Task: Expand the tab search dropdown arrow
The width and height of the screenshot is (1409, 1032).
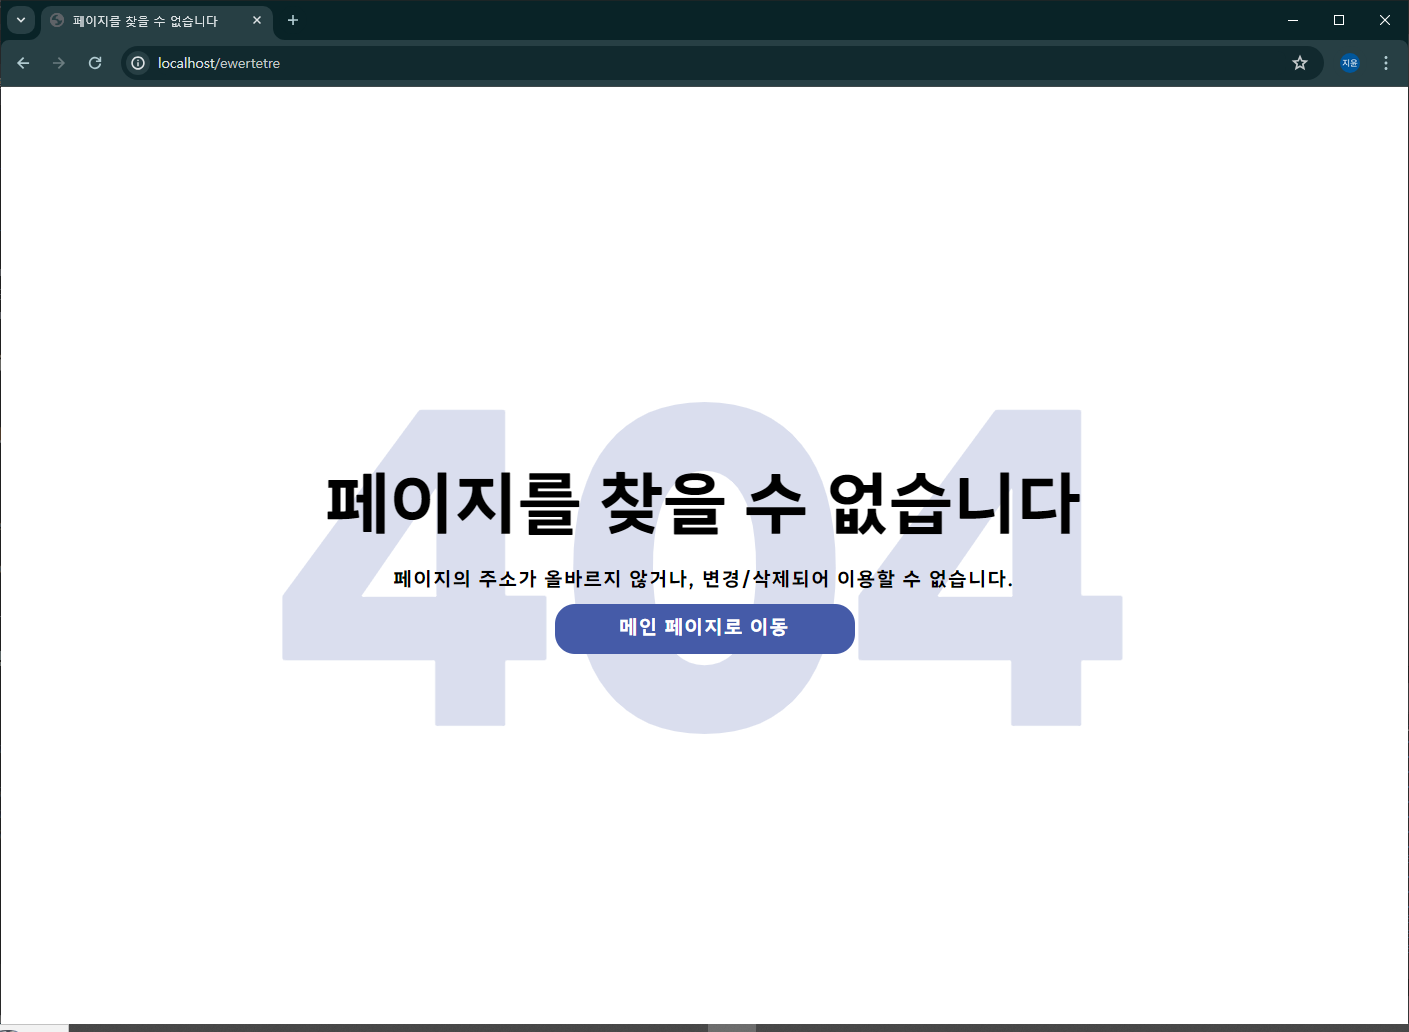Action: 21,20
